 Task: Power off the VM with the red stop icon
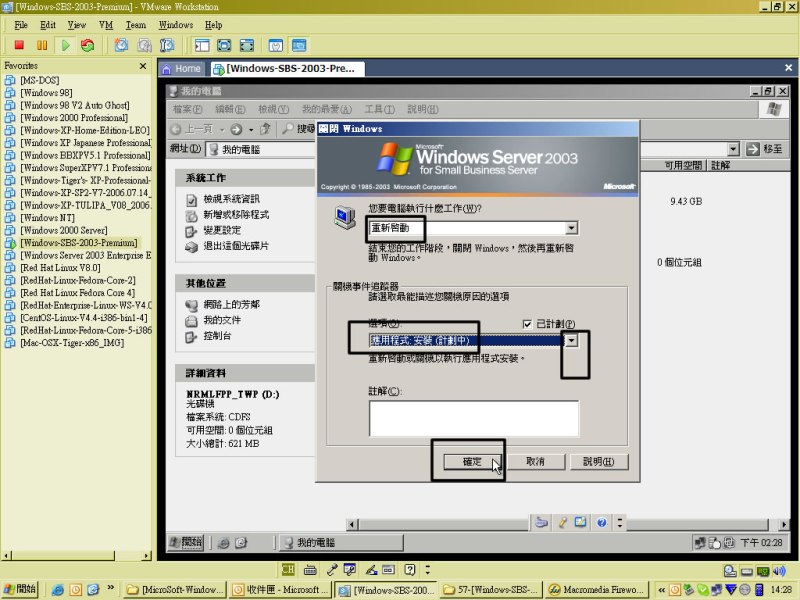(x=19, y=45)
